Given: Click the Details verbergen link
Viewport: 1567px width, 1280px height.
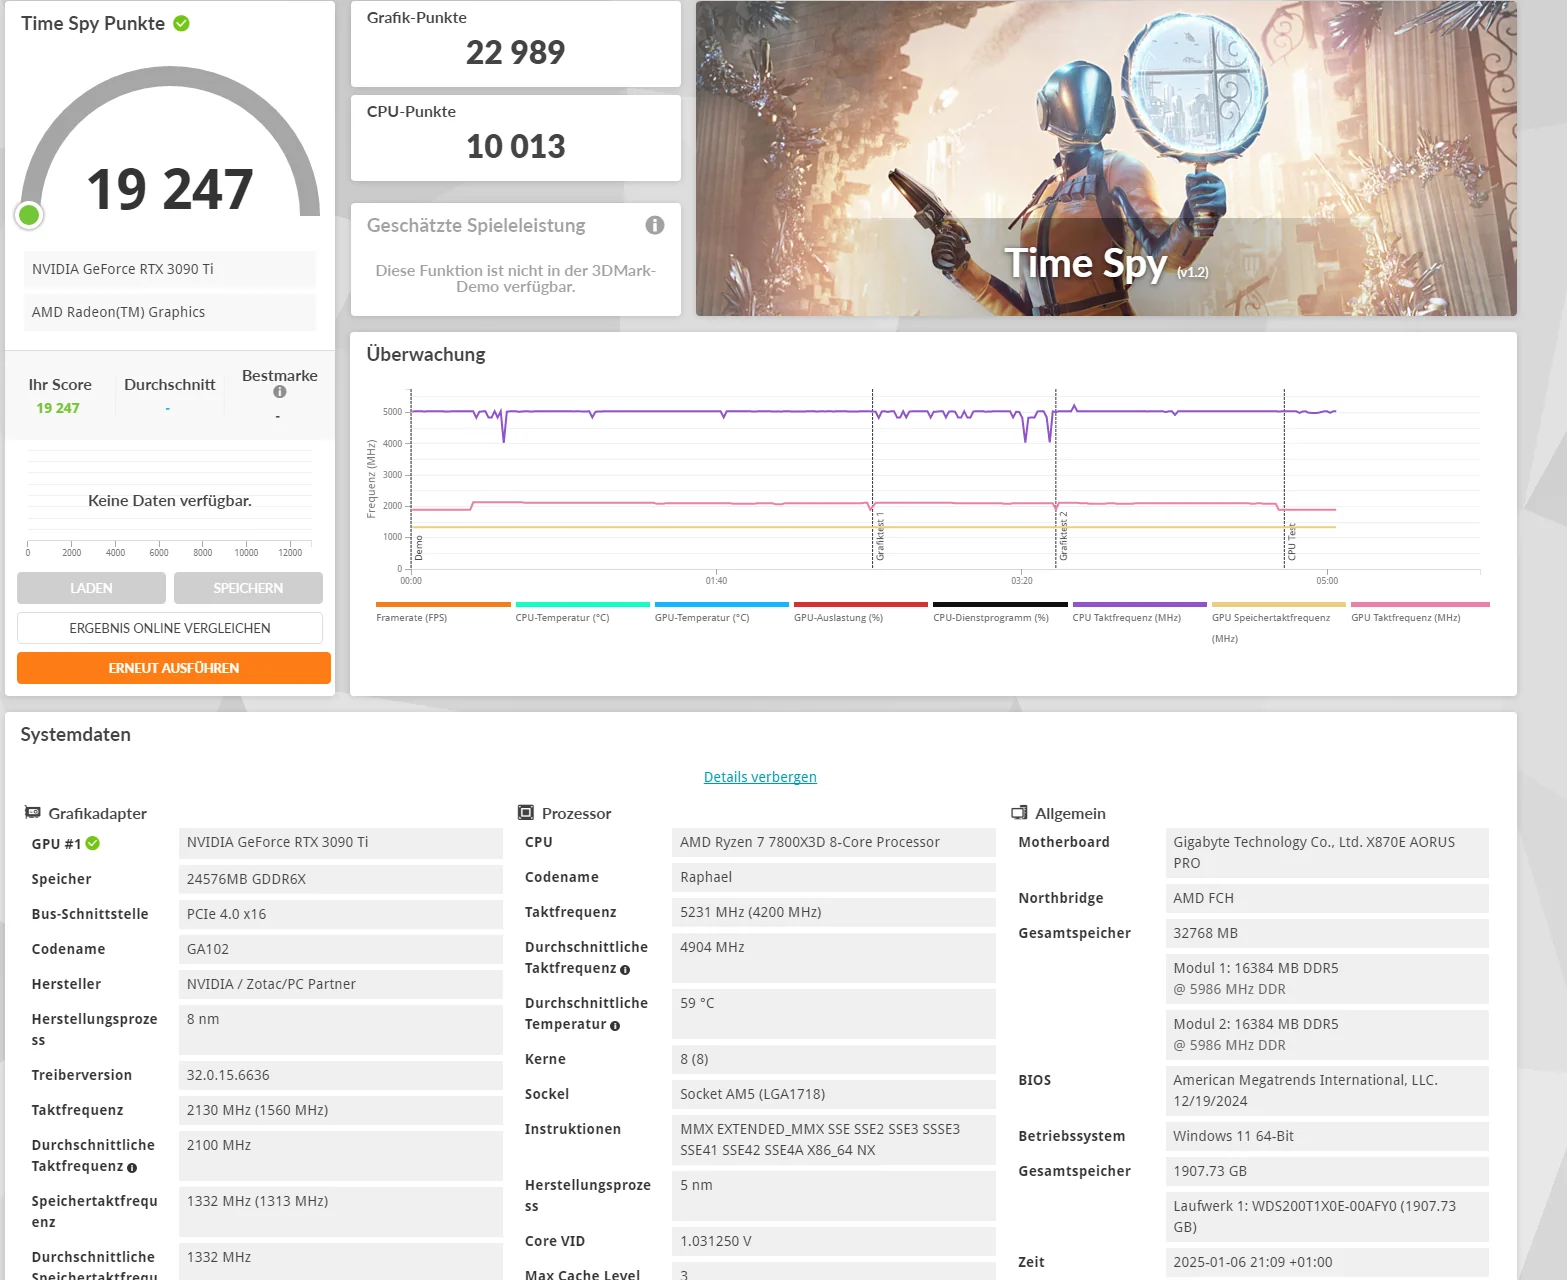Looking at the screenshot, I should pyautogui.click(x=760, y=777).
